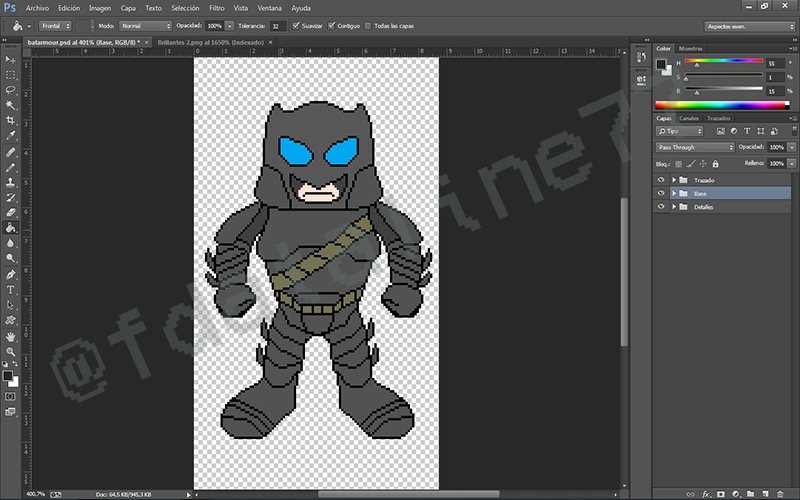
Task: Select the Clone Stamp tool
Action: [10, 182]
